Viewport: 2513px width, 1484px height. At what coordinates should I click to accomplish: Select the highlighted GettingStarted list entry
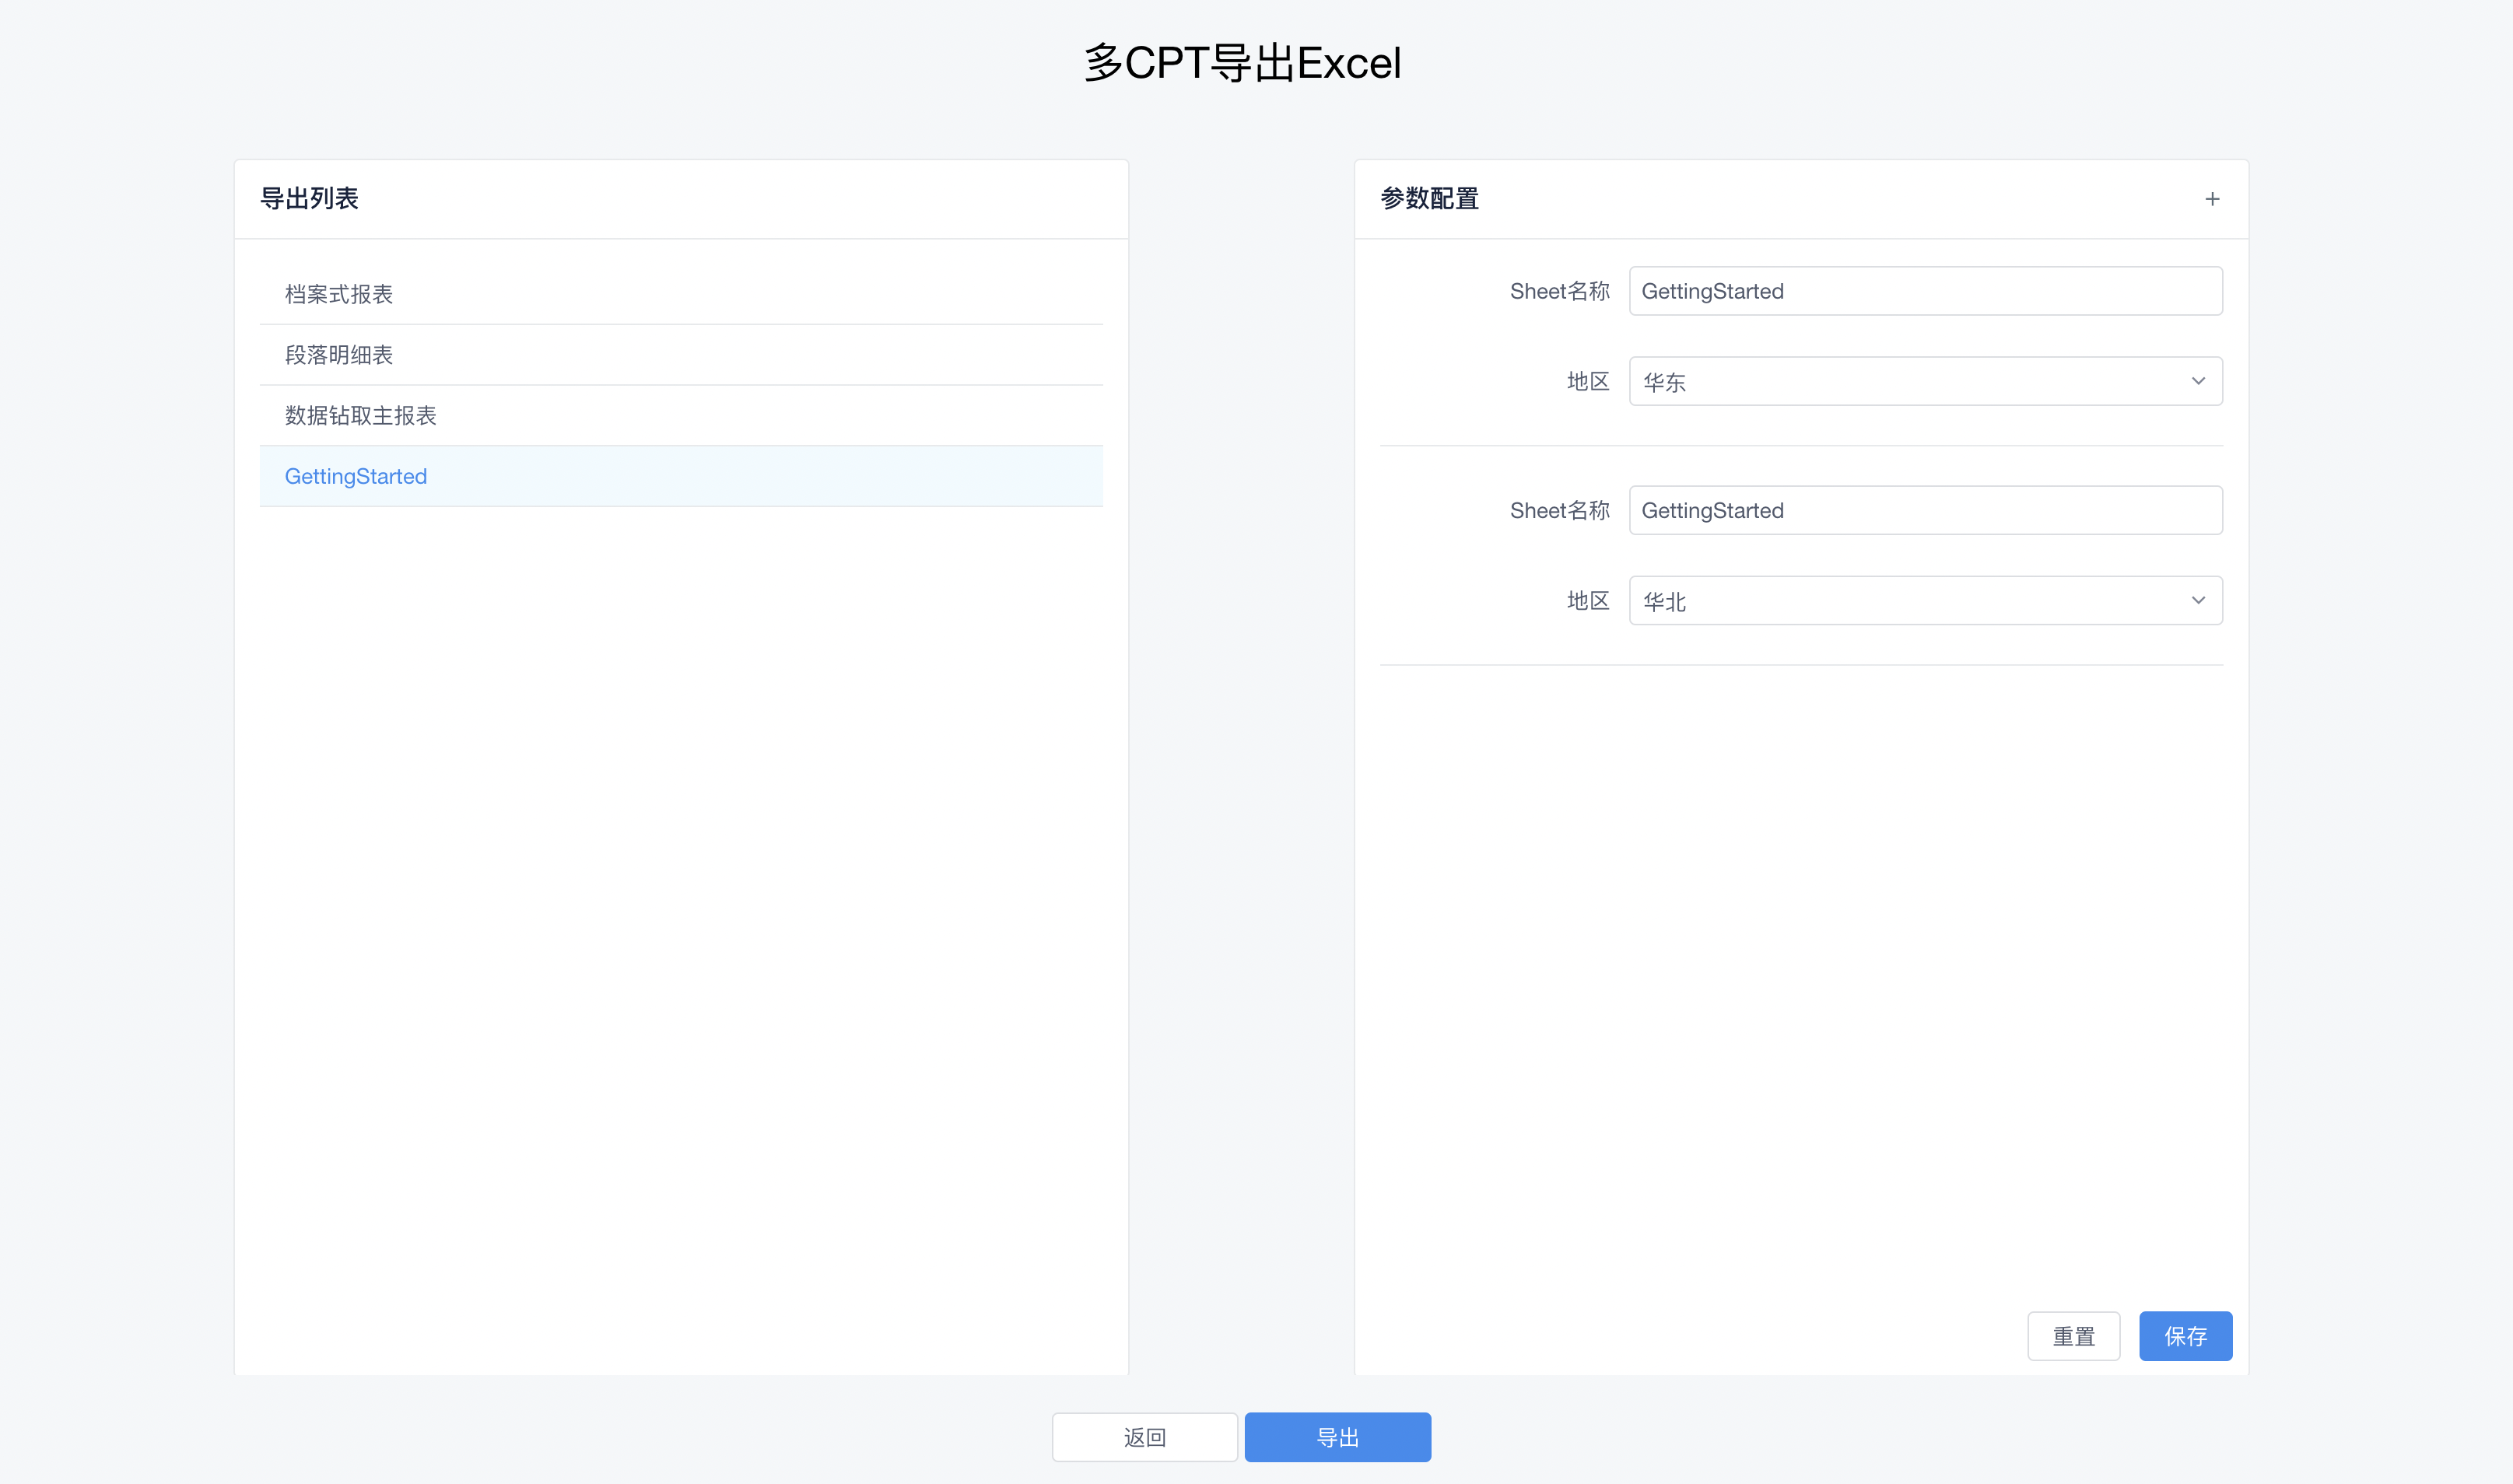pos(681,476)
